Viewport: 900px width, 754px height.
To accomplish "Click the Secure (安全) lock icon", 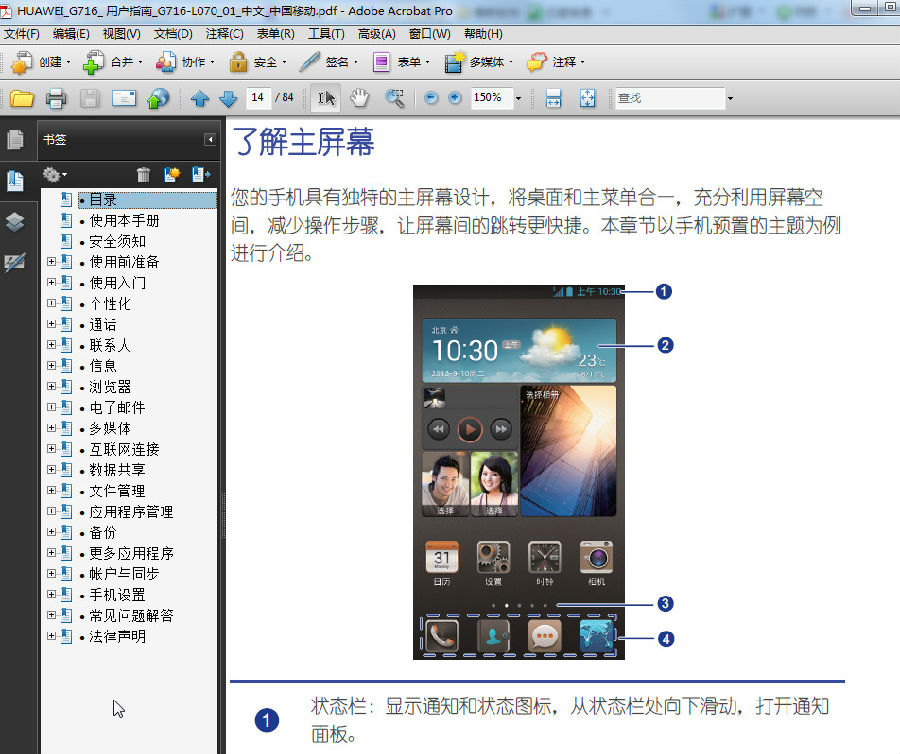I will pyautogui.click(x=238, y=62).
